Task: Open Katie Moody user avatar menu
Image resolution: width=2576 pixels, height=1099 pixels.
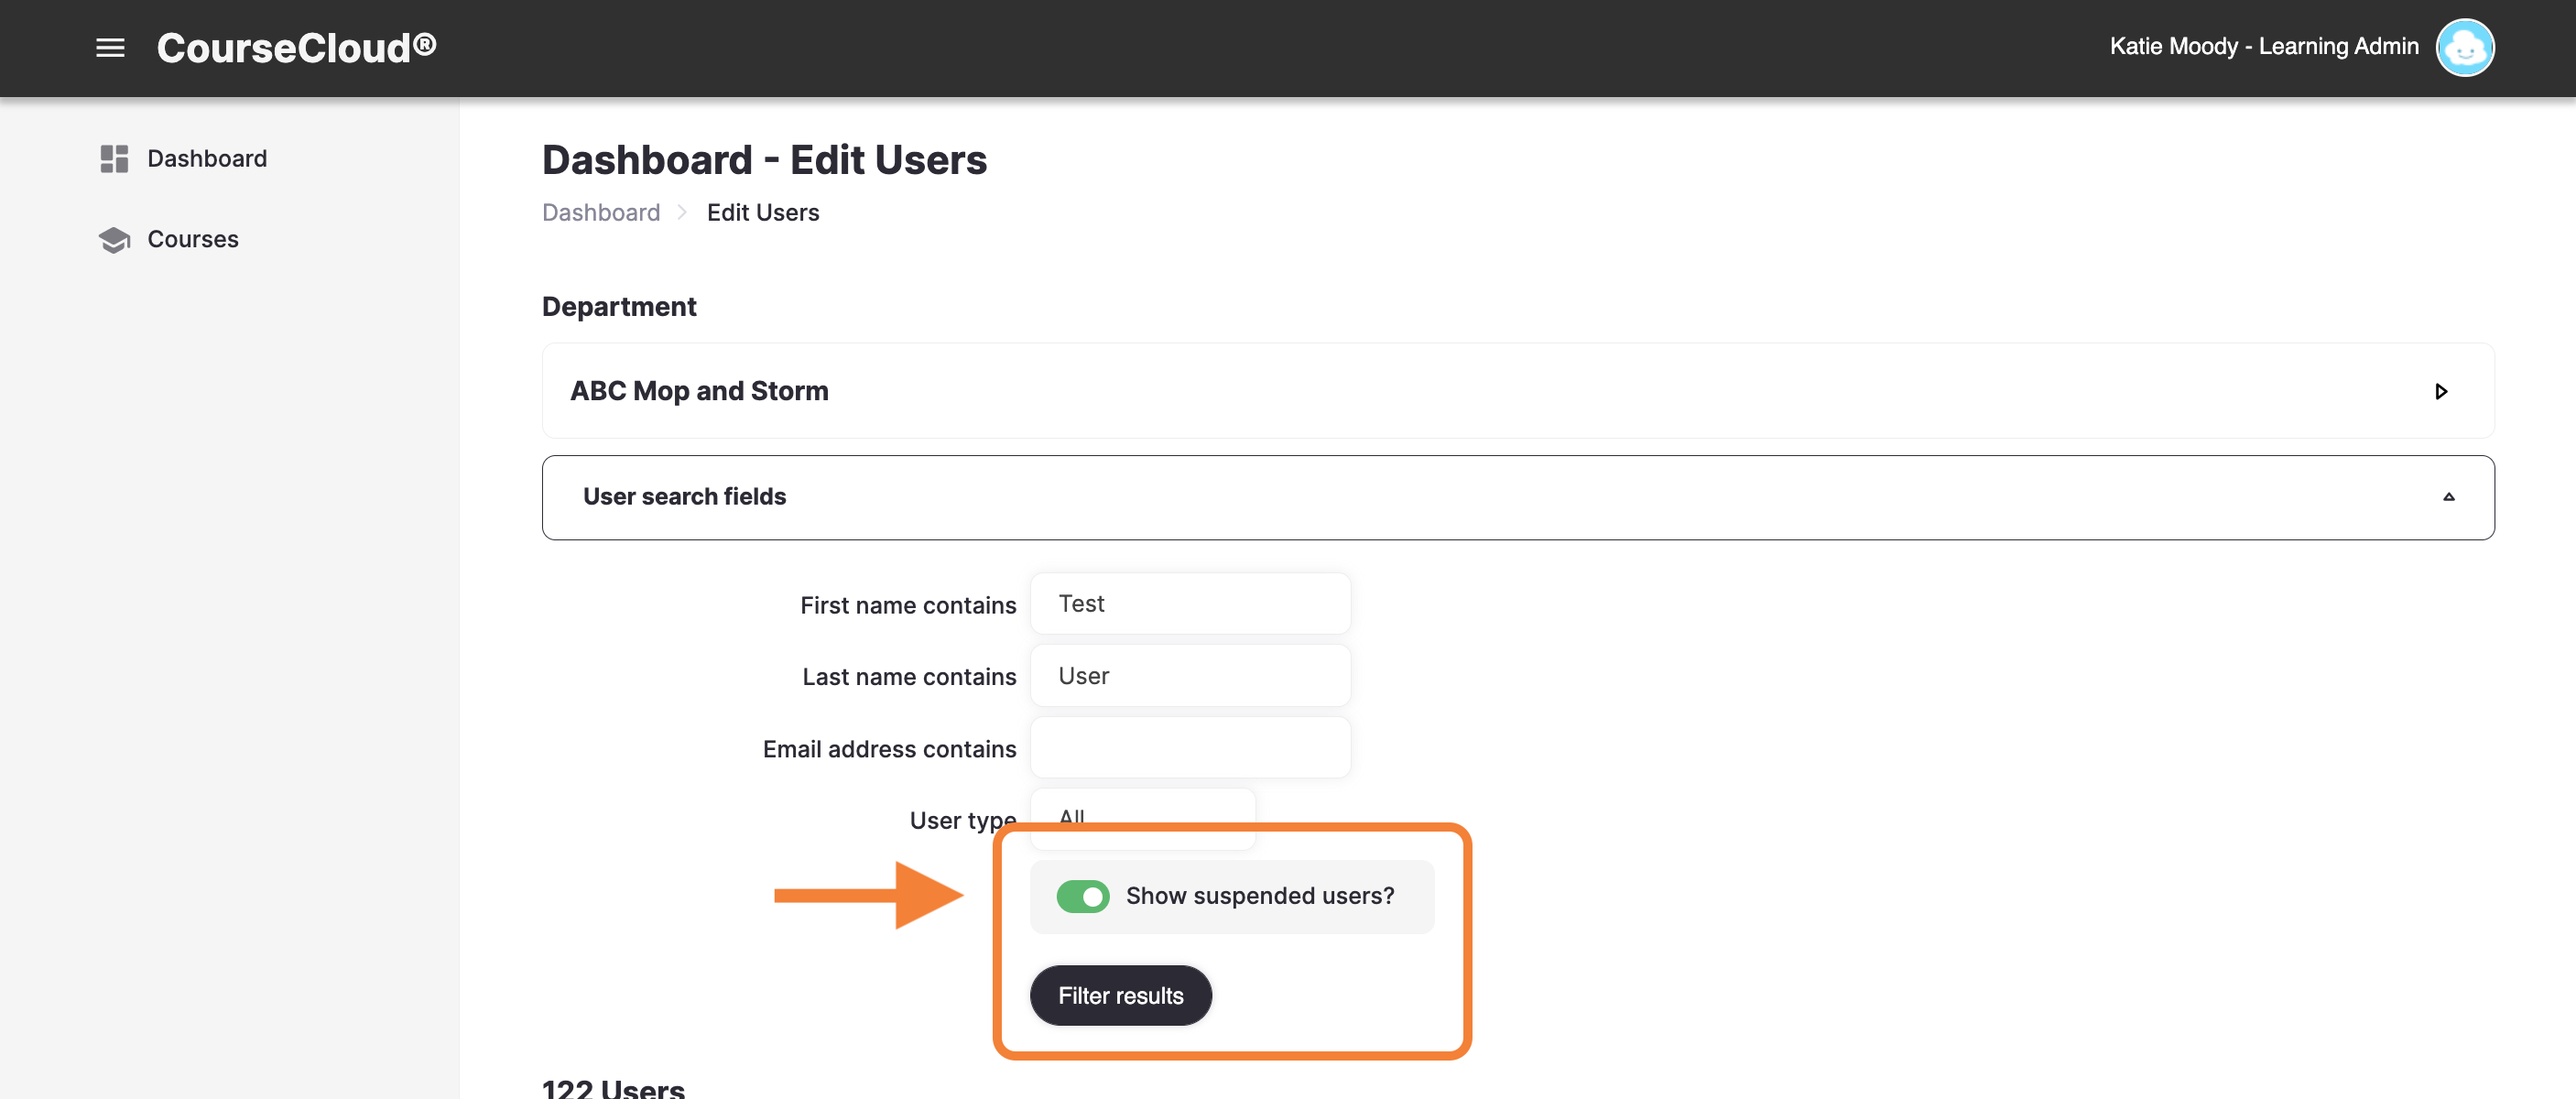Action: tap(2465, 47)
